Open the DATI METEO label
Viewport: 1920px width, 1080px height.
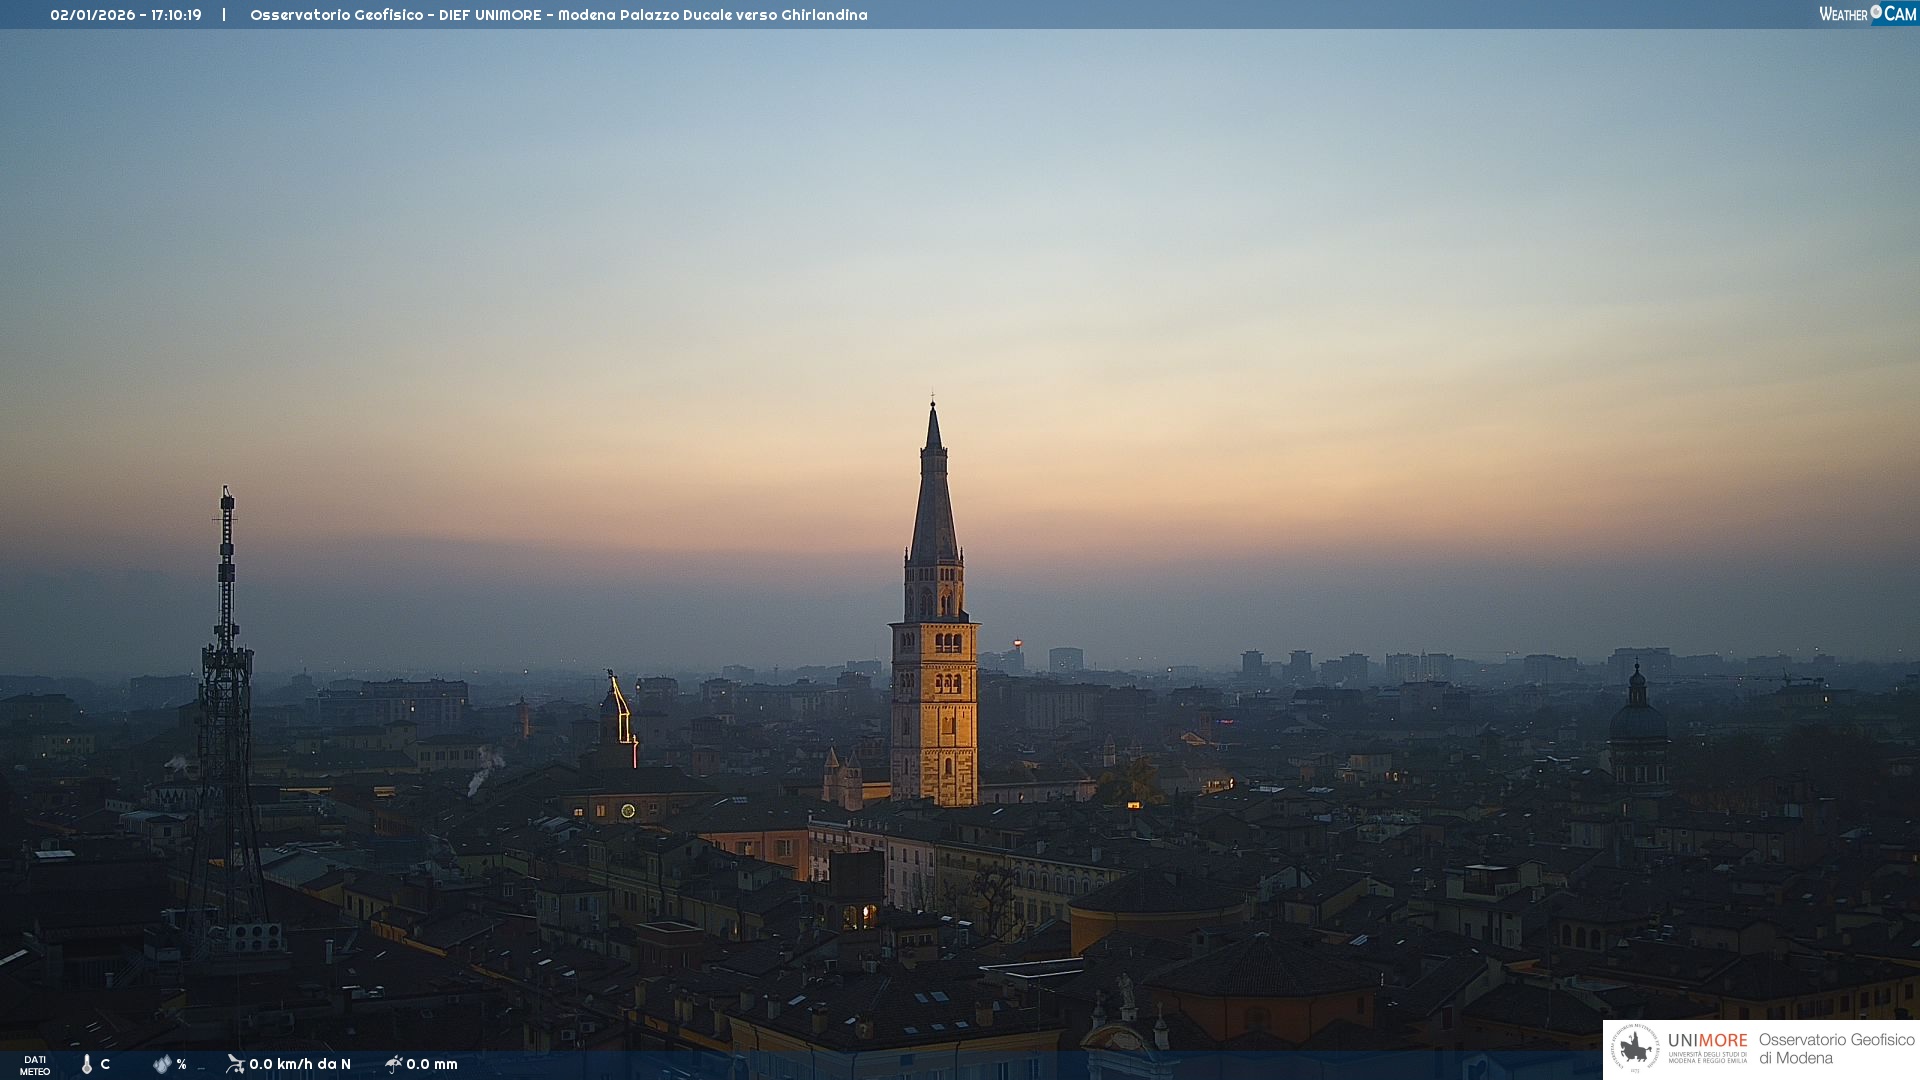[x=35, y=1065]
